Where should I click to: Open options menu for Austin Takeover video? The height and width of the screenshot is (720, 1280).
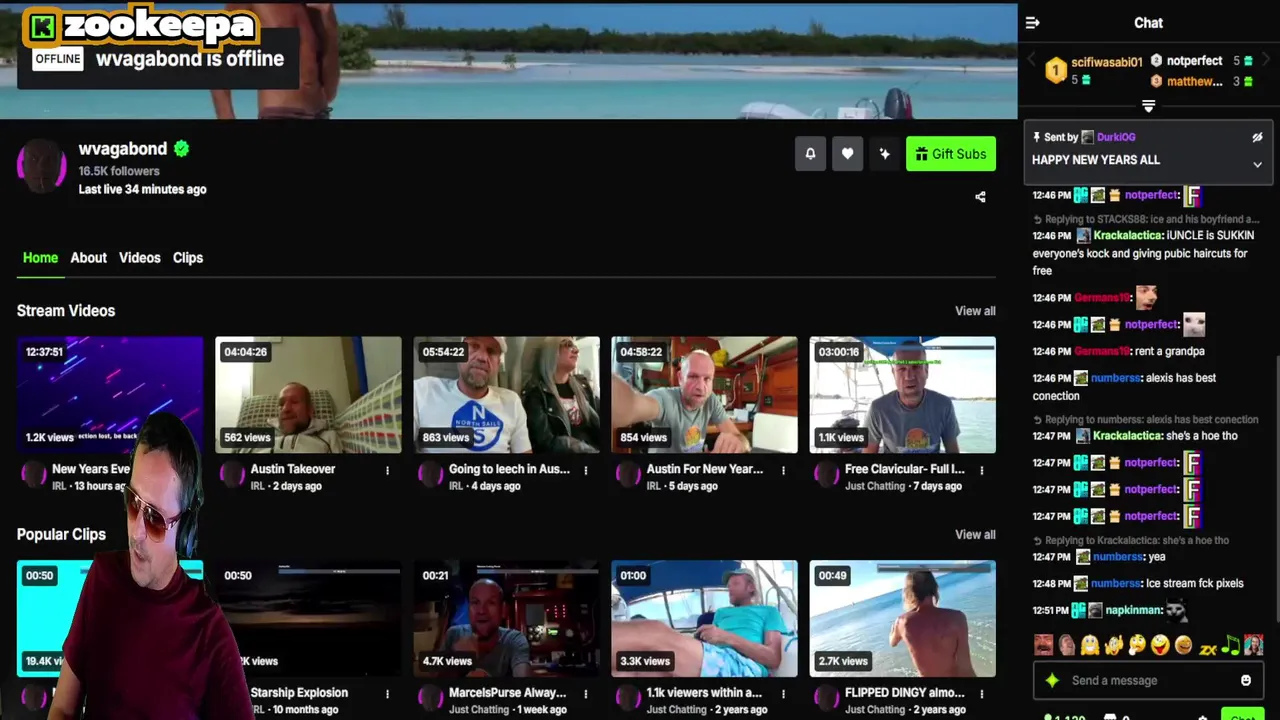(387, 470)
